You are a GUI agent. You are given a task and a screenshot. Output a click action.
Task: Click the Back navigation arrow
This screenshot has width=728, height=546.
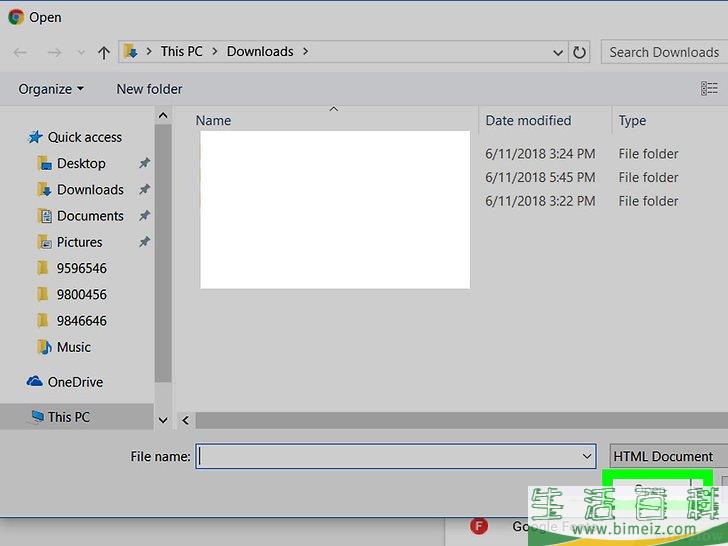pyautogui.click(x=20, y=52)
